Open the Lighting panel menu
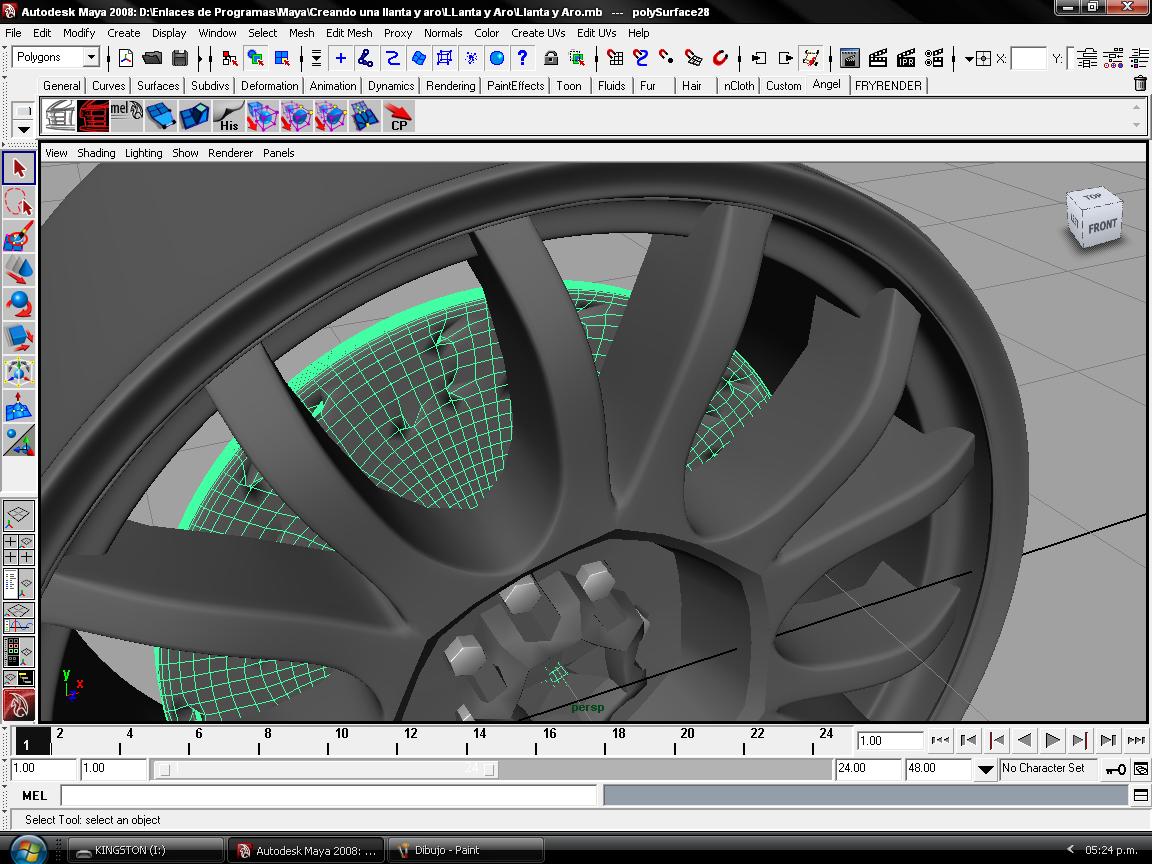Image resolution: width=1152 pixels, height=864 pixels. click(143, 153)
